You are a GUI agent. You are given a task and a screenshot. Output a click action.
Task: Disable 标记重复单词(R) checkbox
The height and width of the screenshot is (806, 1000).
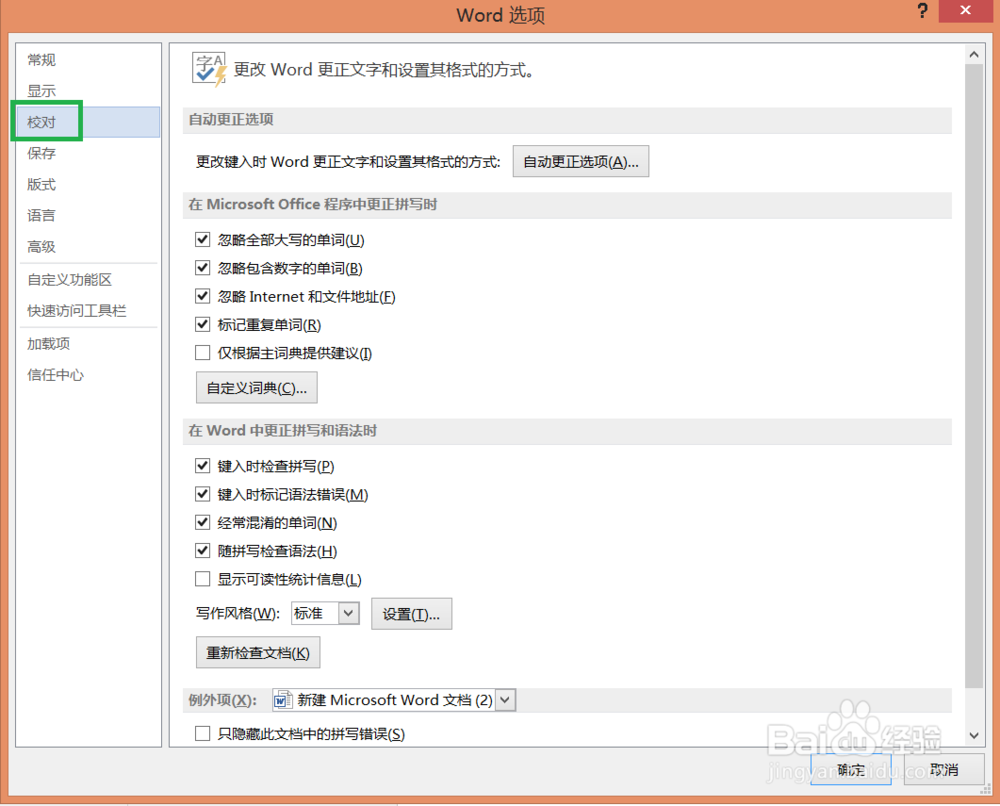click(x=202, y=325)
